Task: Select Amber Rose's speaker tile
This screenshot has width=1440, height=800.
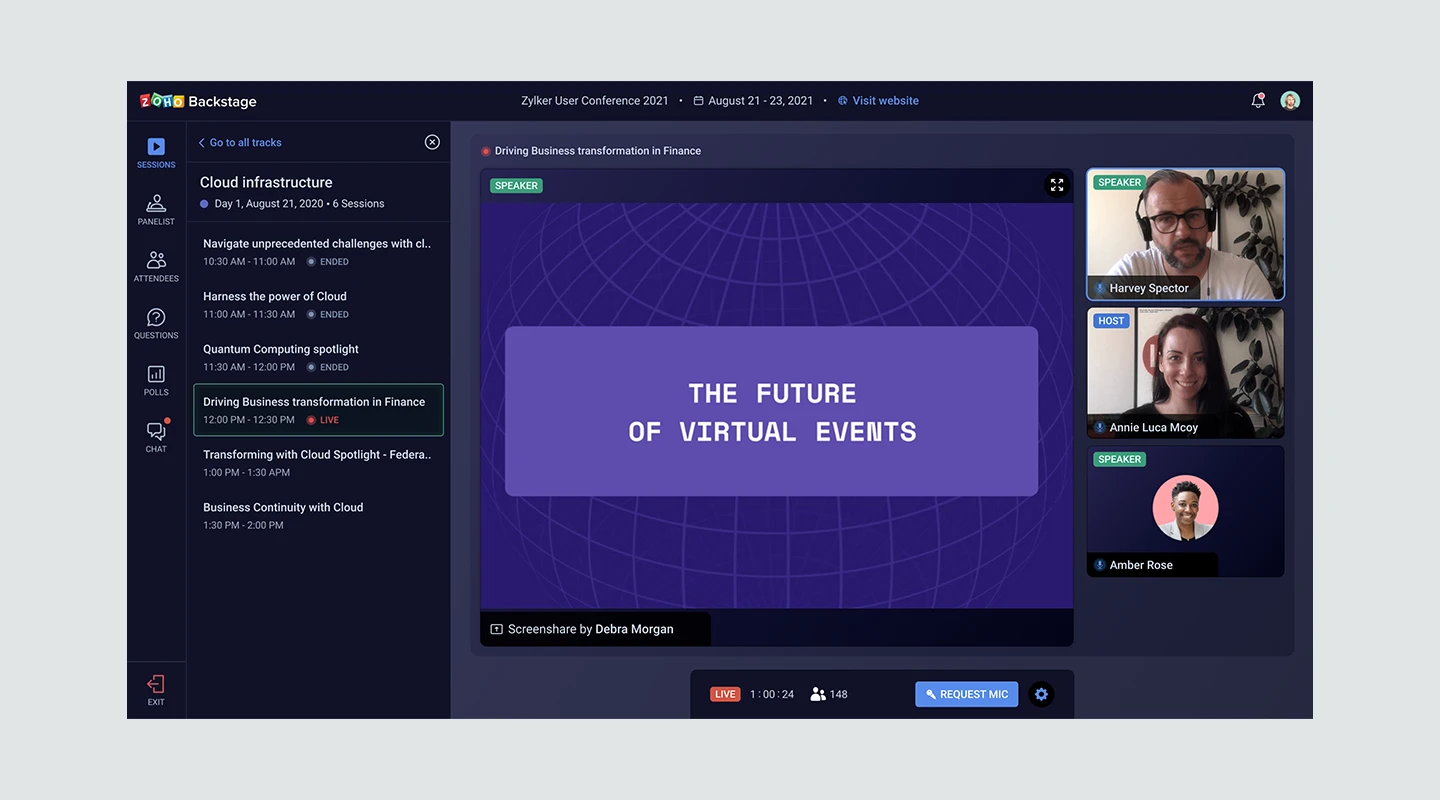Action: tap(1185, 511)
